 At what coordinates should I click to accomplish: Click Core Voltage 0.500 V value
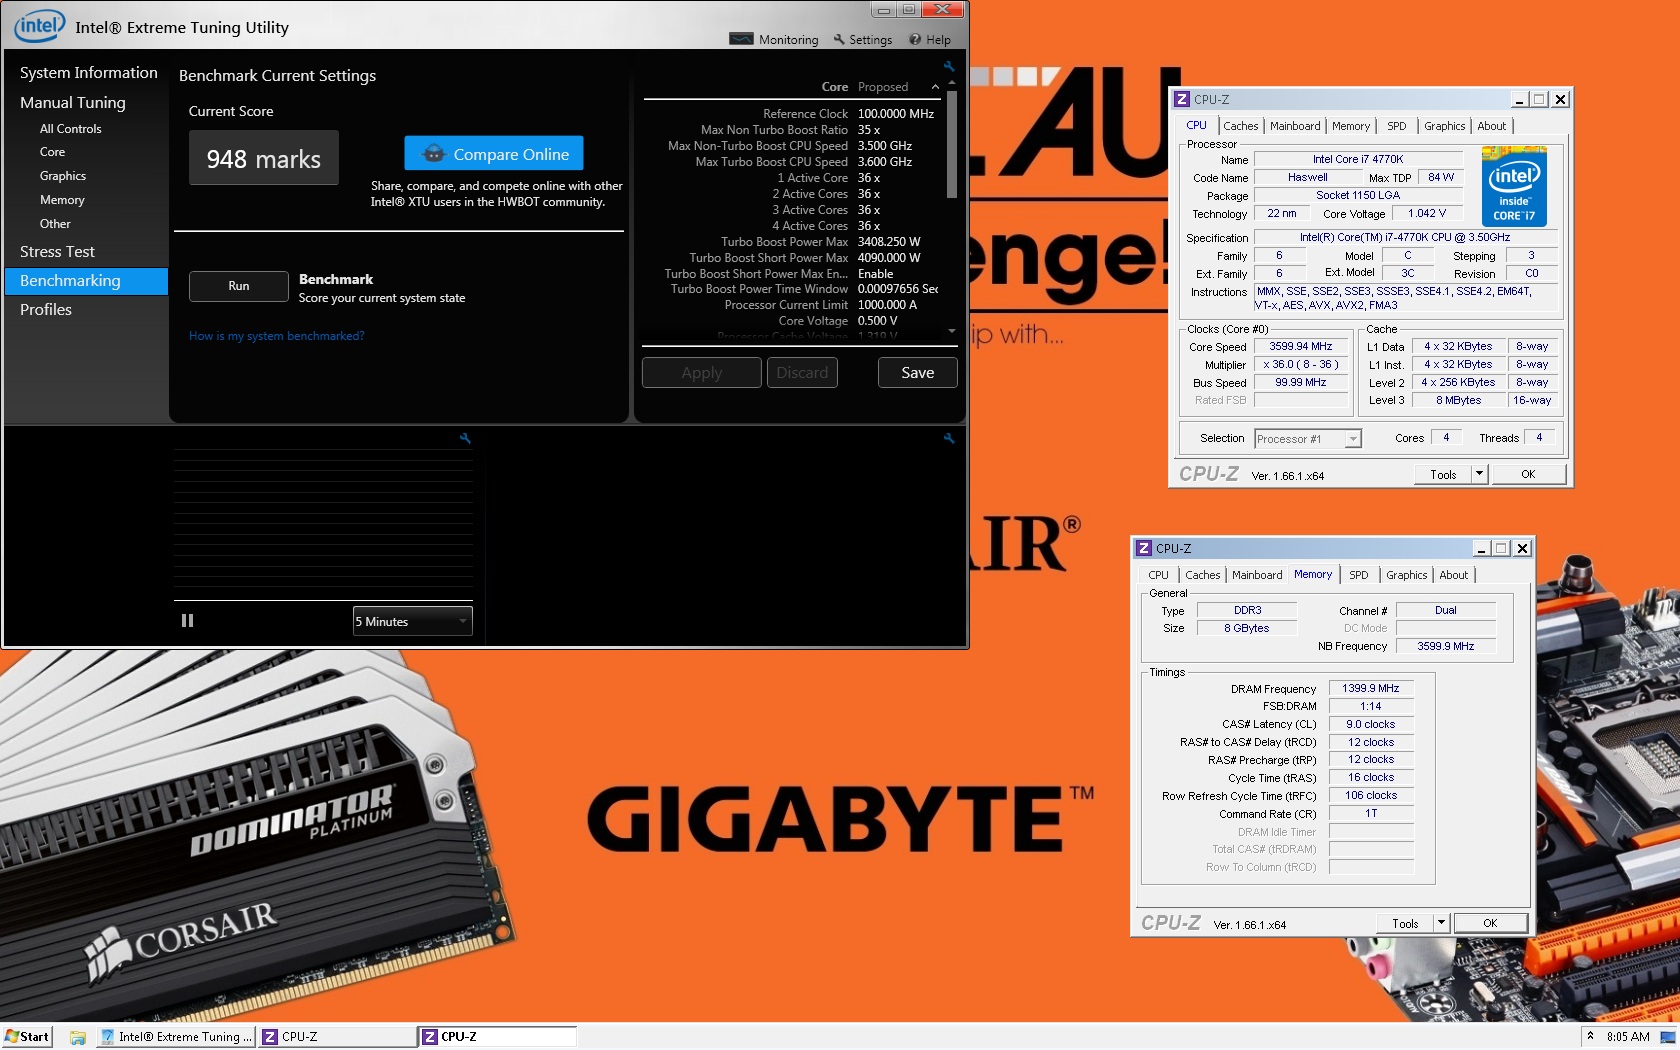[x=877, y=321]
